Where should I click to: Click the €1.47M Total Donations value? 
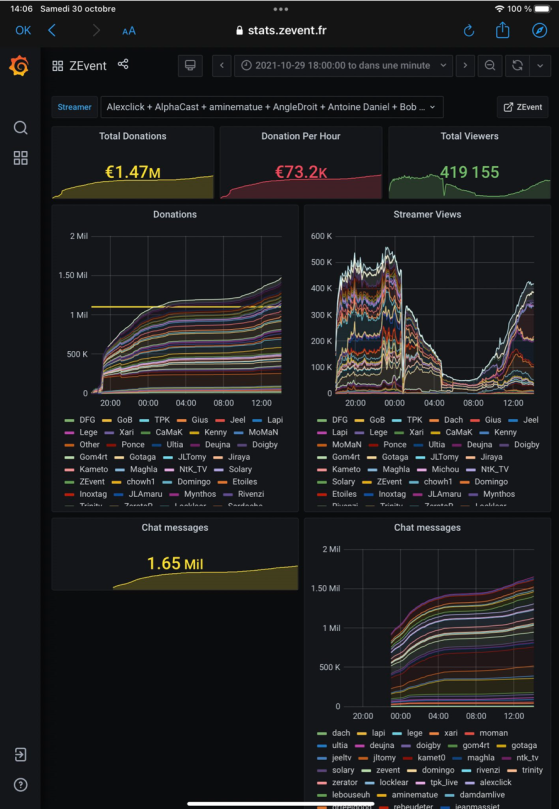coord(133,172)
